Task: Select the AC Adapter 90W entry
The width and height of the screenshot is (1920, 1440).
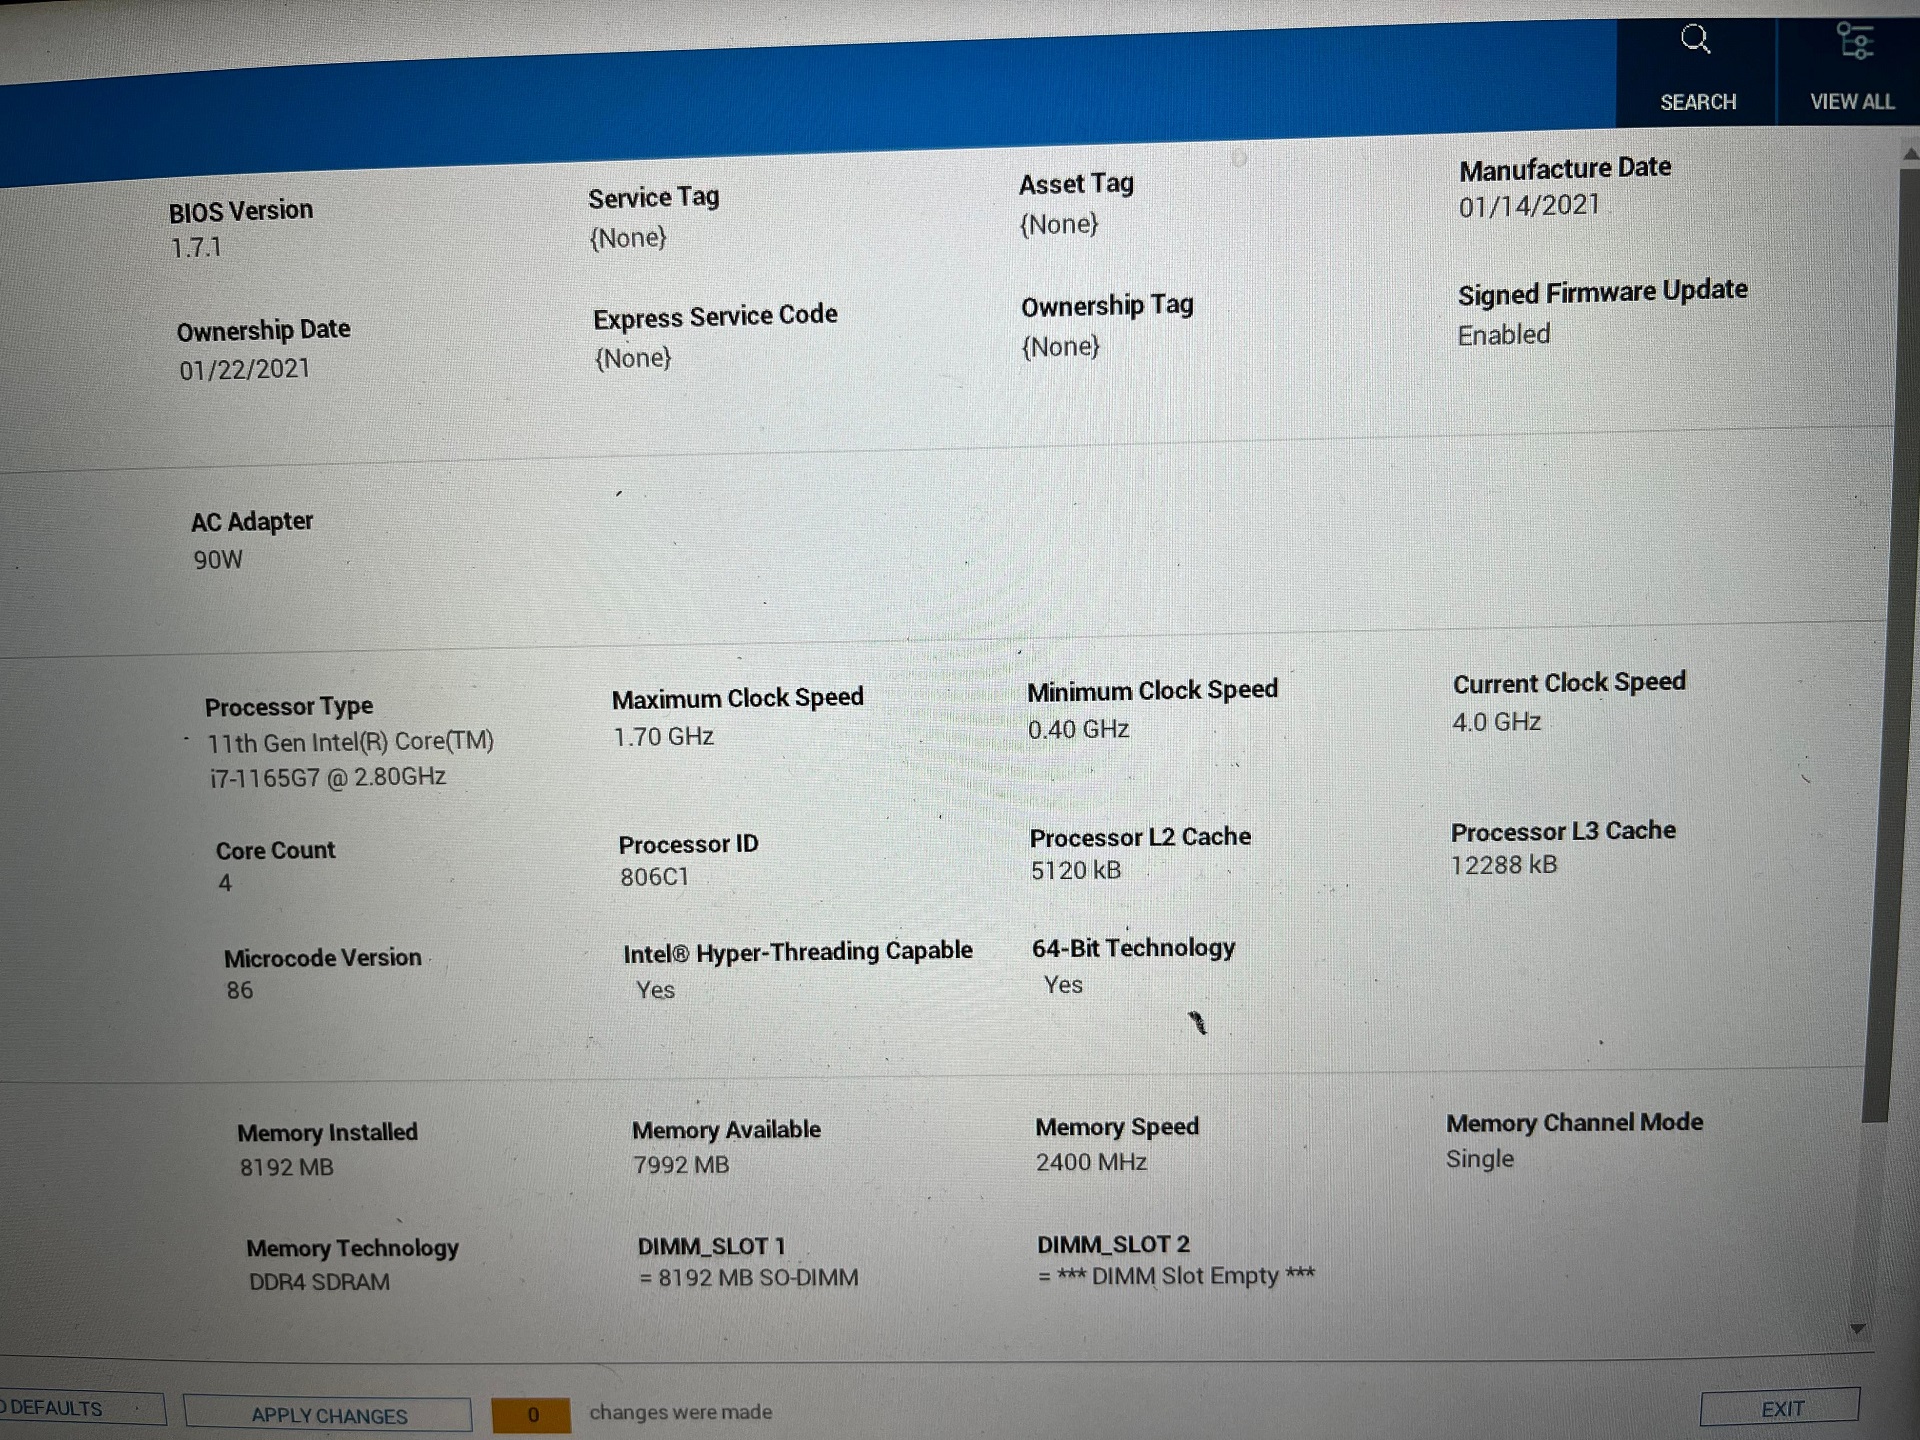Action: coord(218,560)
